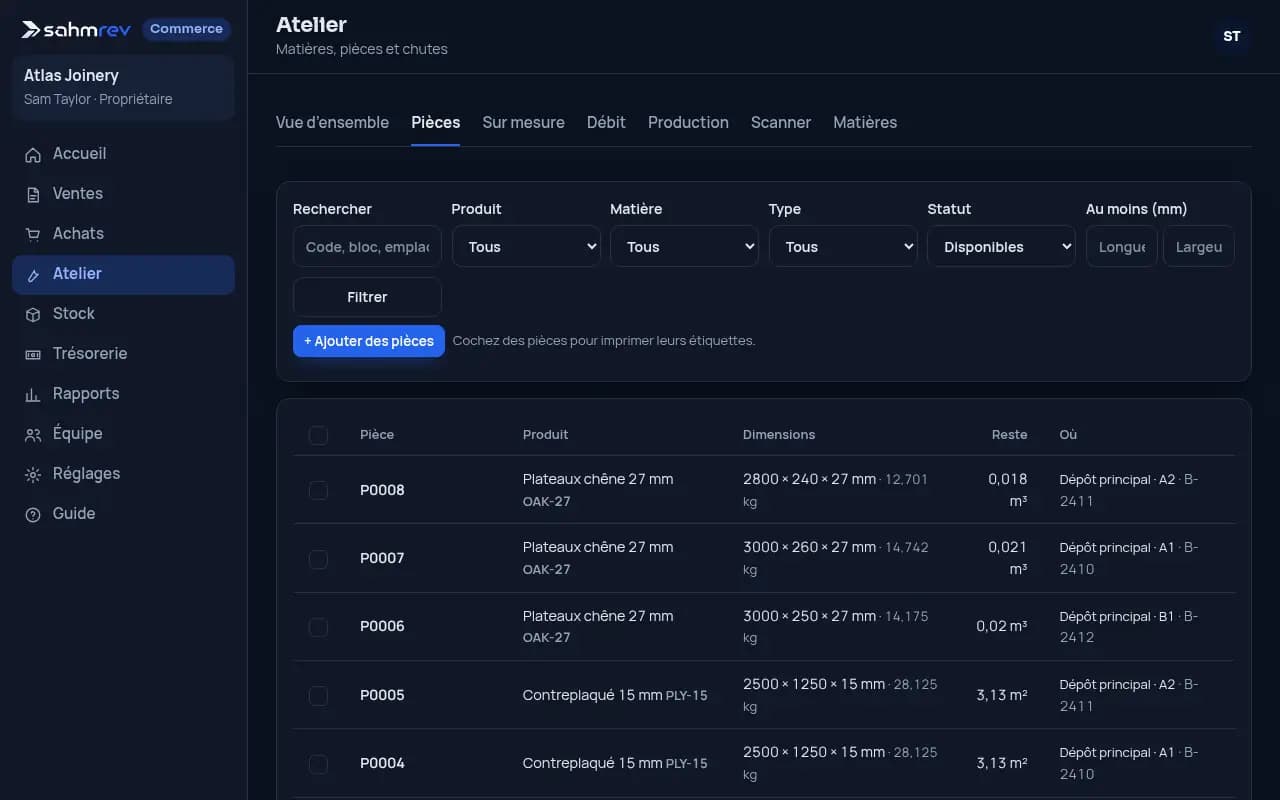This screenshot has width=1280, height=800.
Task: Enable the checkbox next to P0004
Action: click(x=318, y=764)
